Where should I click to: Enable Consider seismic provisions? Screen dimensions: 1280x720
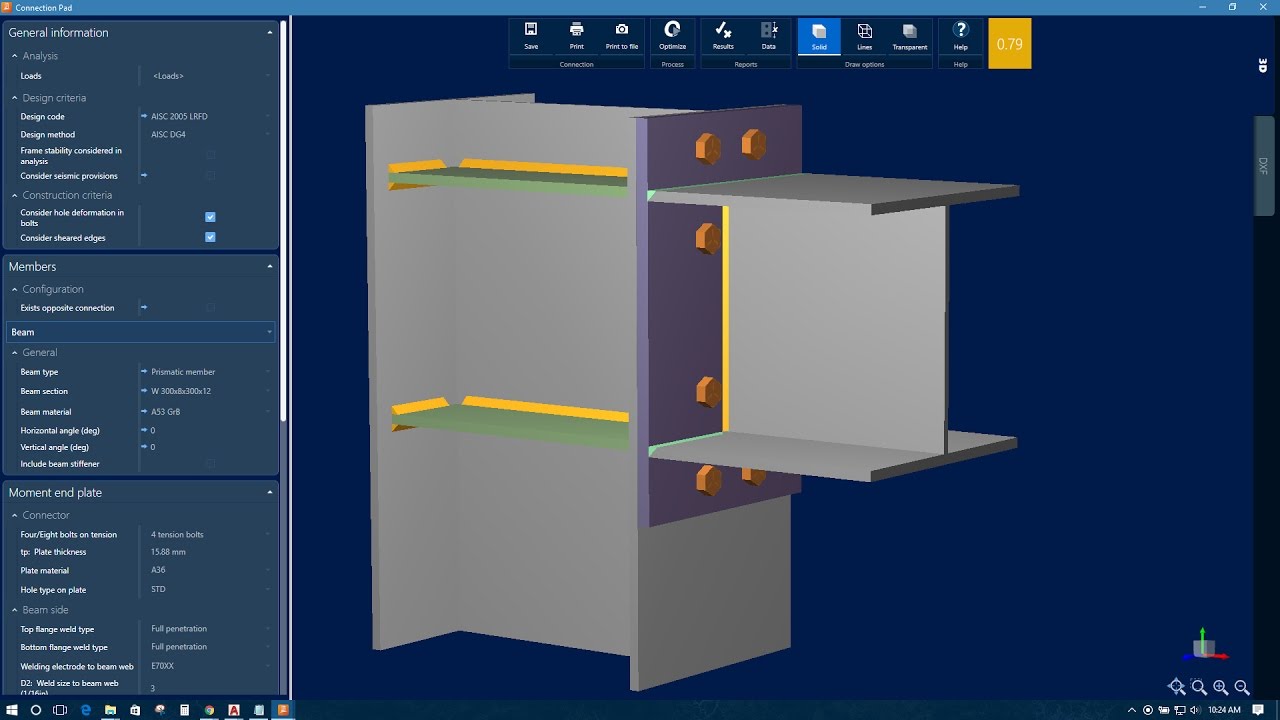tap(210, 176)
